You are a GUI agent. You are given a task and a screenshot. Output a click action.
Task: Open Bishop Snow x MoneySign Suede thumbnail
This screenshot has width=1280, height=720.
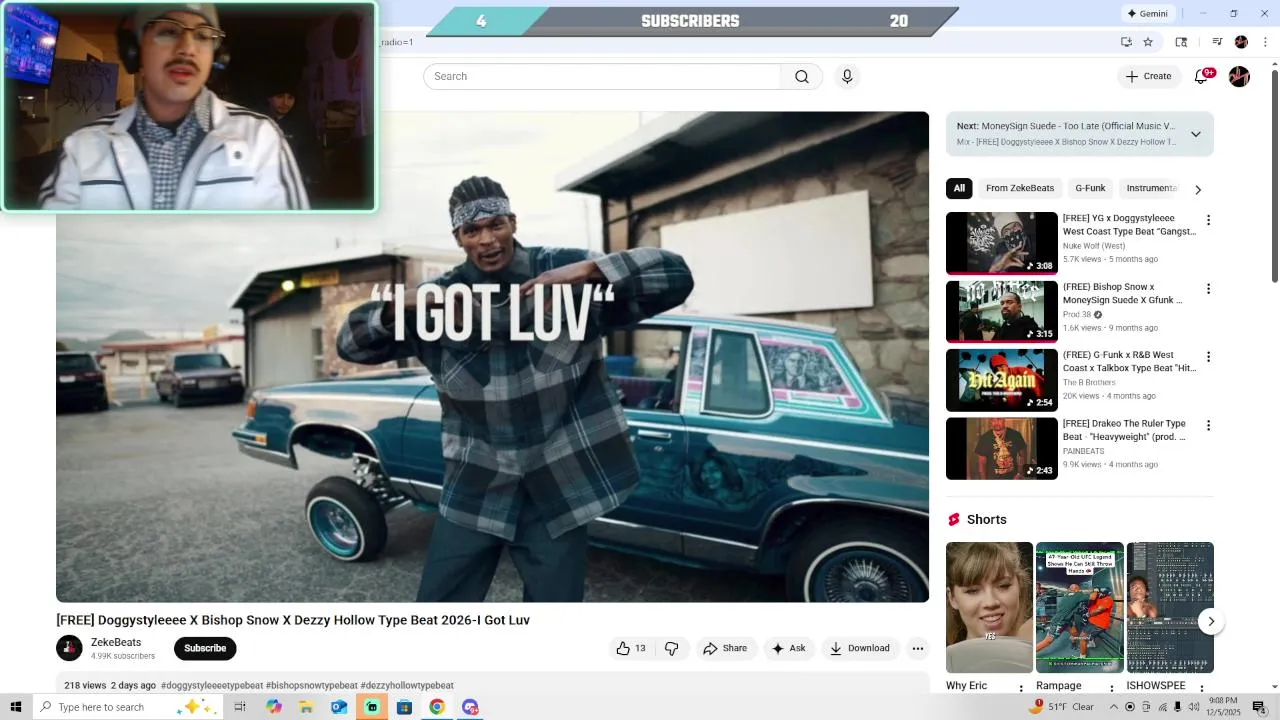(x=1001, y=312)
